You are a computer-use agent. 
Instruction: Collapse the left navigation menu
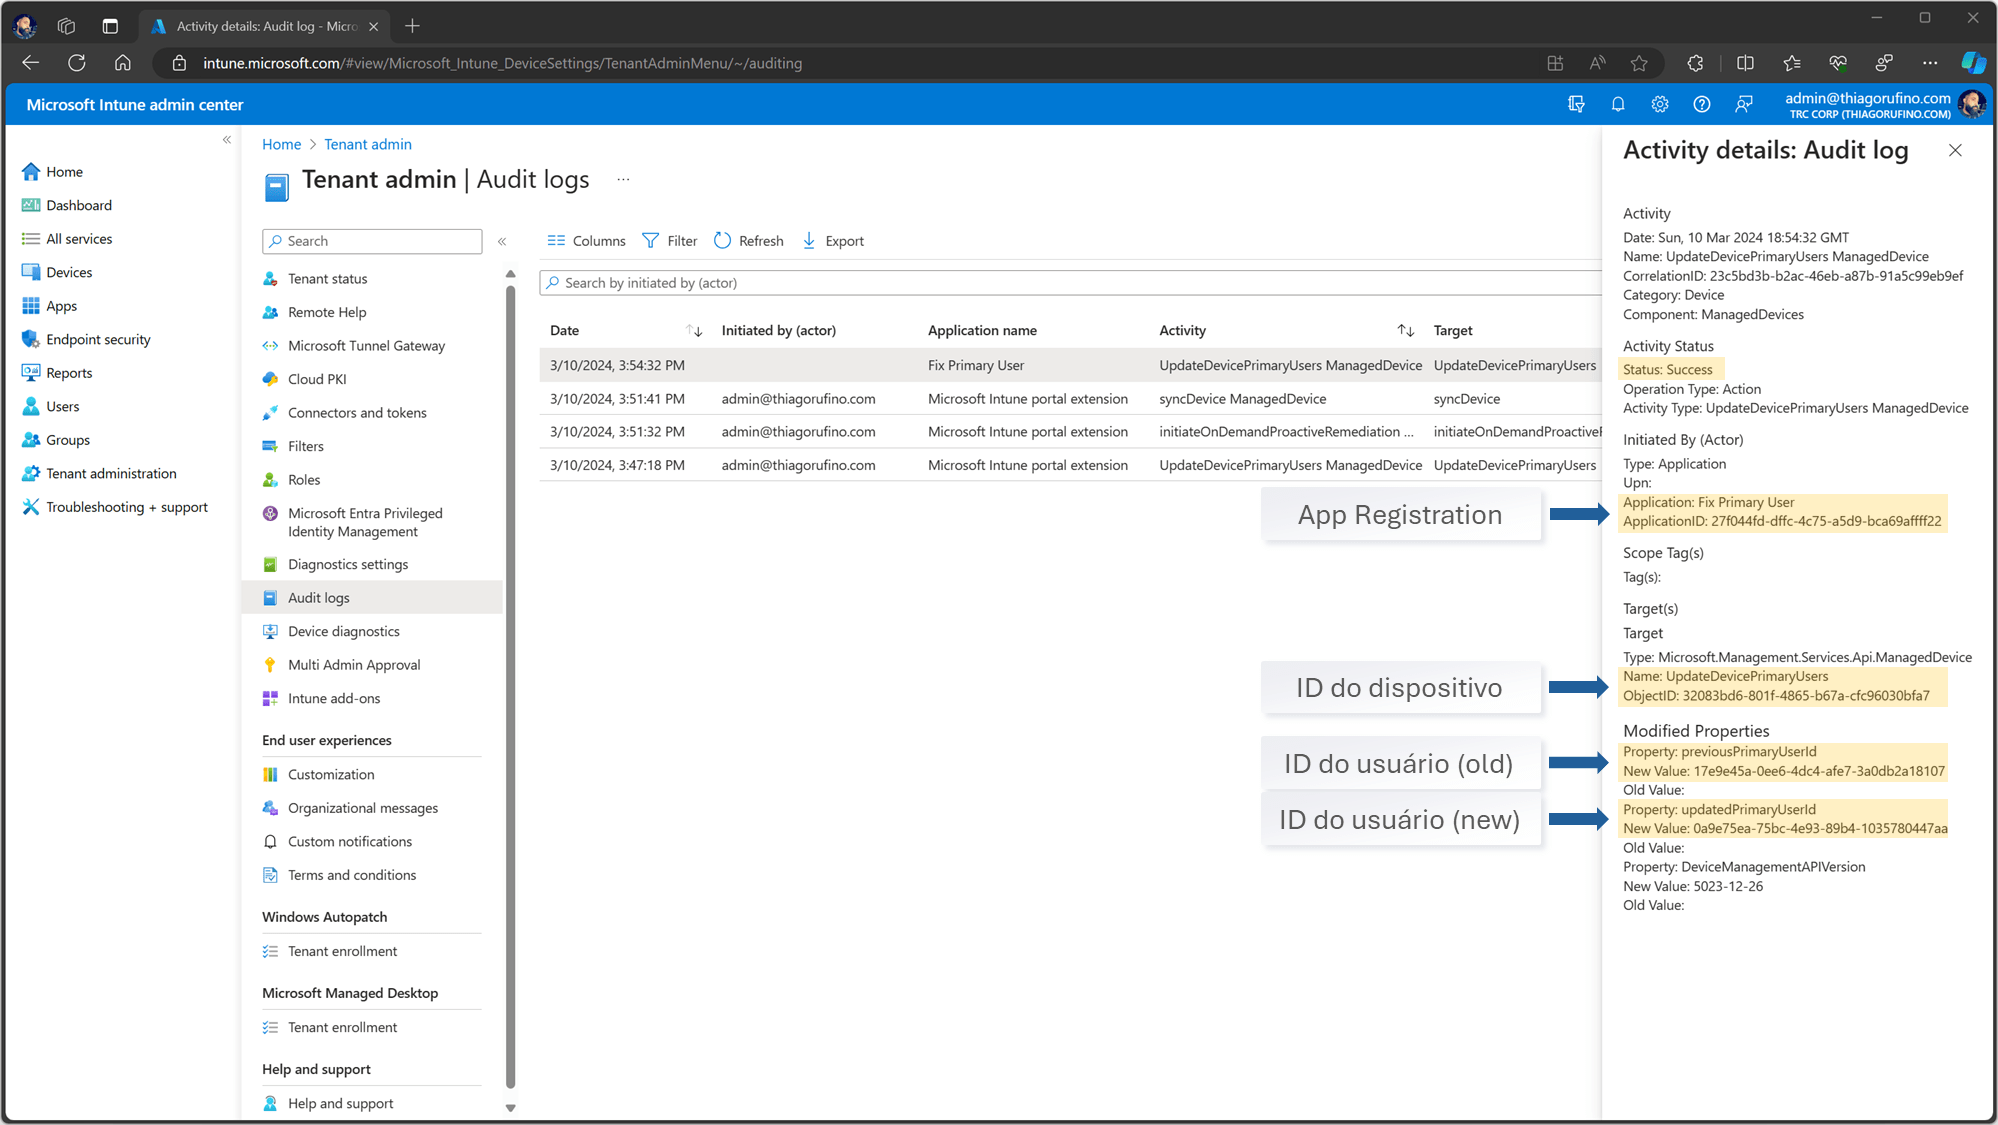point(227,140)
